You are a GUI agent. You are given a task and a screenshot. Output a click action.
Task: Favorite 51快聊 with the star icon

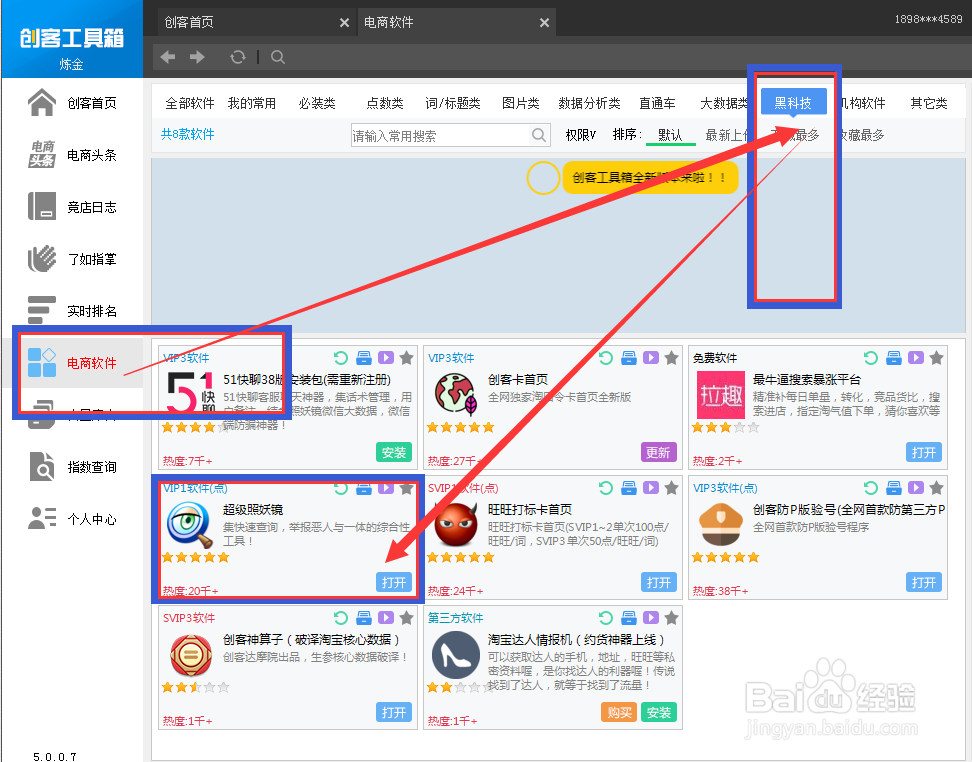(x=407, y=358)
